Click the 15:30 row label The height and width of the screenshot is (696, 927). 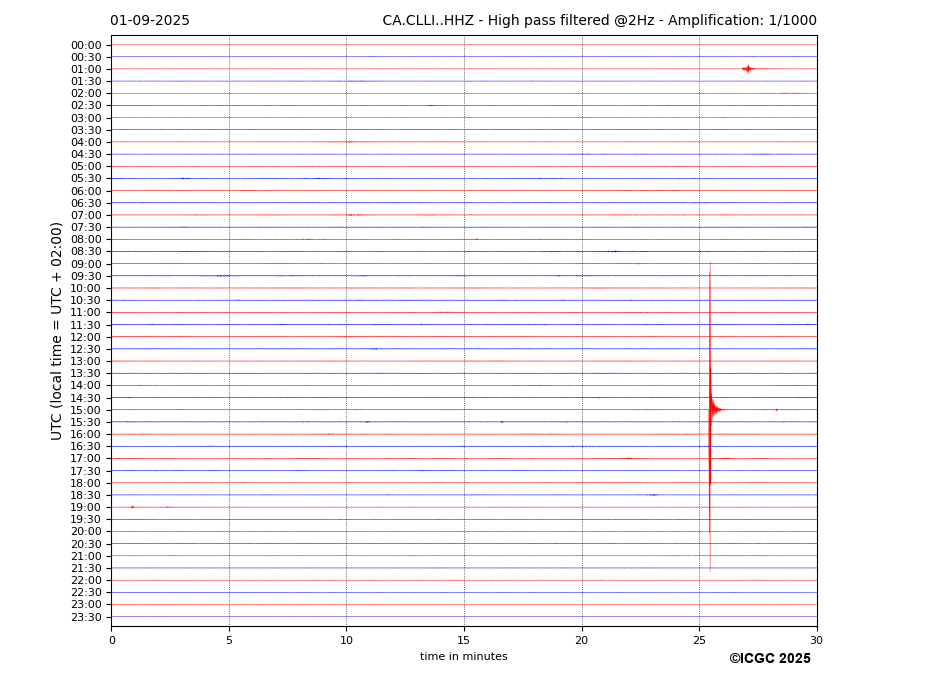tap(86, 422)
